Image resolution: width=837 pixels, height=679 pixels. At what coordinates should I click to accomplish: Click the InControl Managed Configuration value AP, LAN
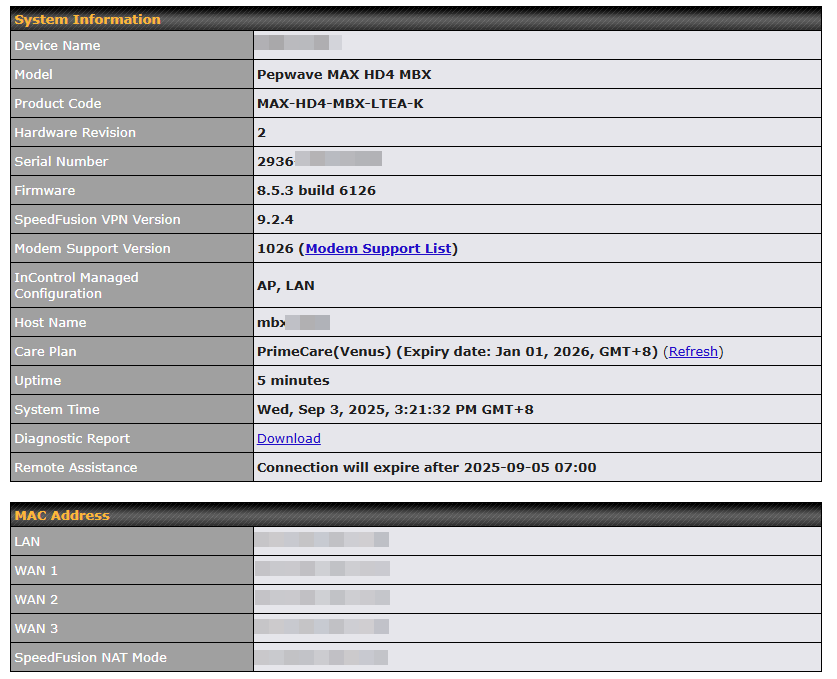click(286, 285)
